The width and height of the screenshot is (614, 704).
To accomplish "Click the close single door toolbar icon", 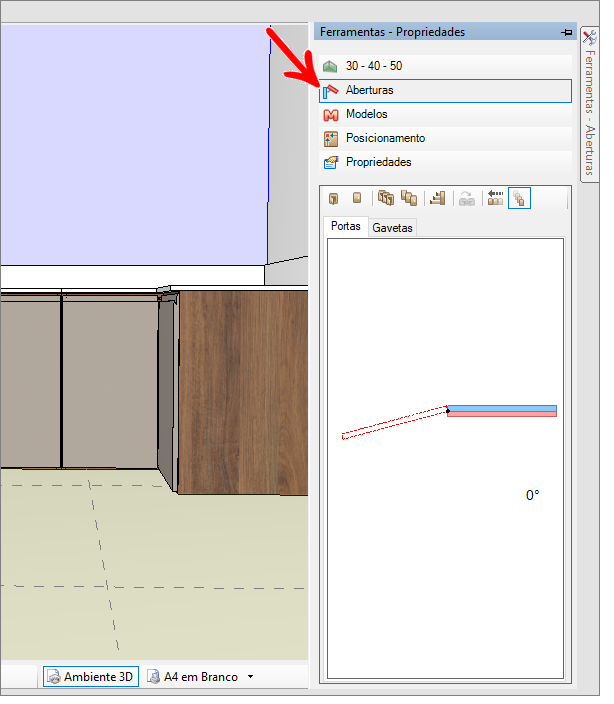I will [x=357, y=198].
